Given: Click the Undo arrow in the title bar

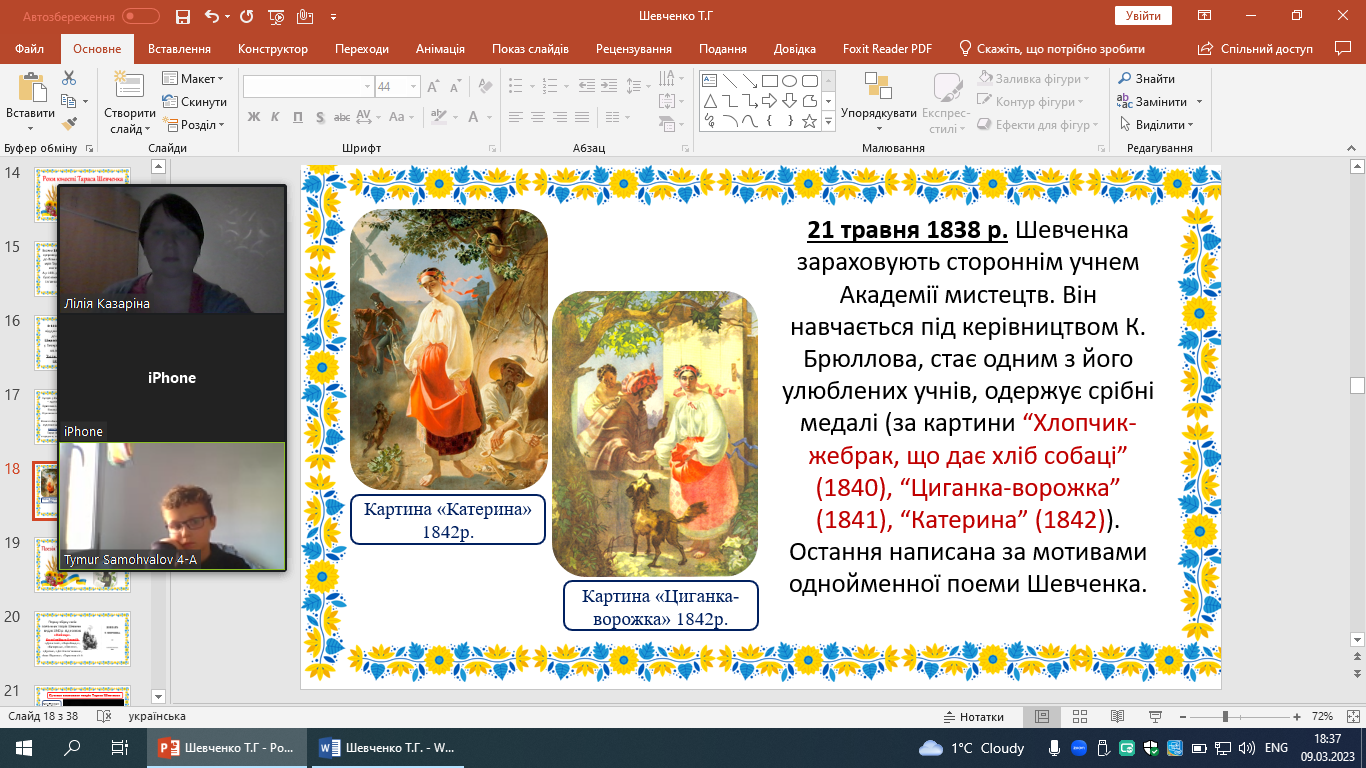Looking at the screenshot, I should point(211,17).
